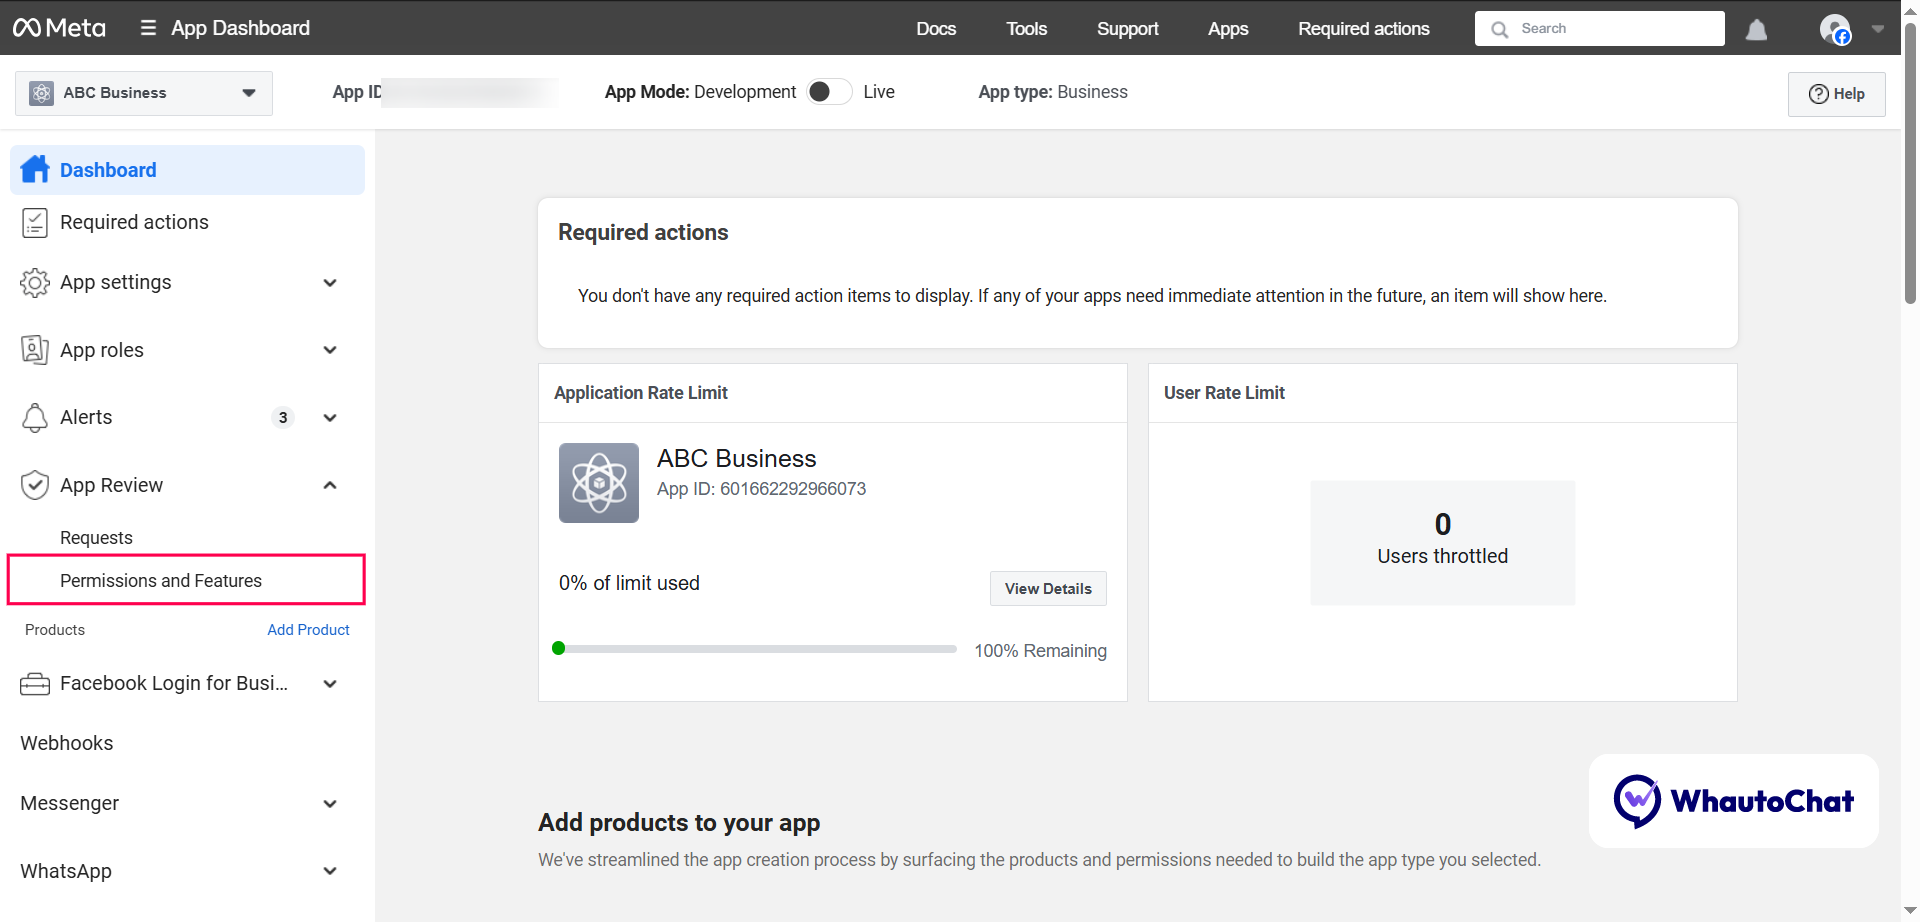Open Tools in the top navigation
The image size is (1920, 922).
coord(1026,29)
